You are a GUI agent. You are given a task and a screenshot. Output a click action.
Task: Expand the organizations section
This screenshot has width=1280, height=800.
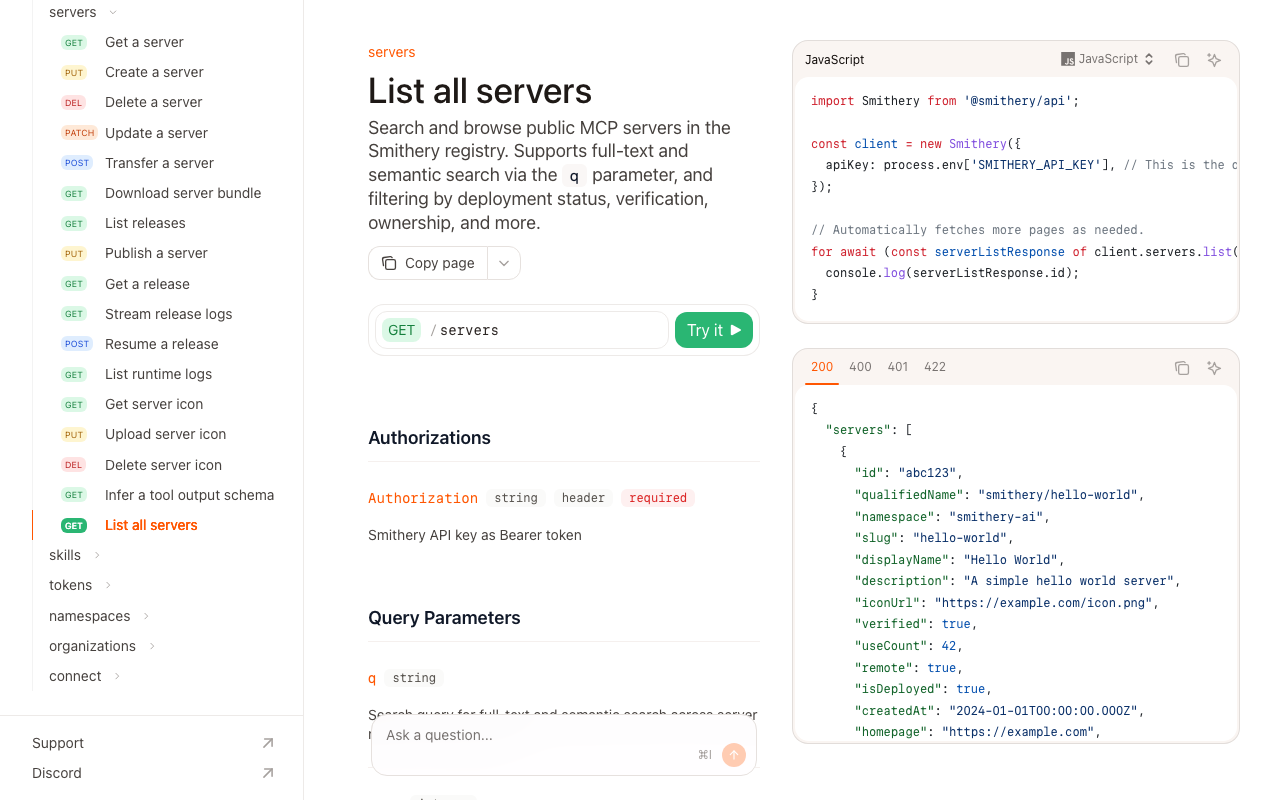point(152,646)
